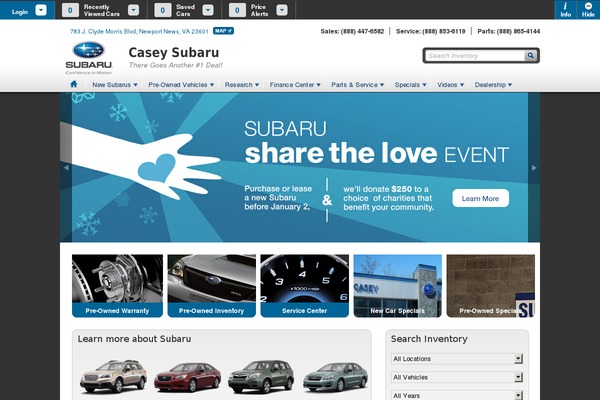The image size is (600, 400).
Task: Open the Dealership menu
Action: point(493,85)
